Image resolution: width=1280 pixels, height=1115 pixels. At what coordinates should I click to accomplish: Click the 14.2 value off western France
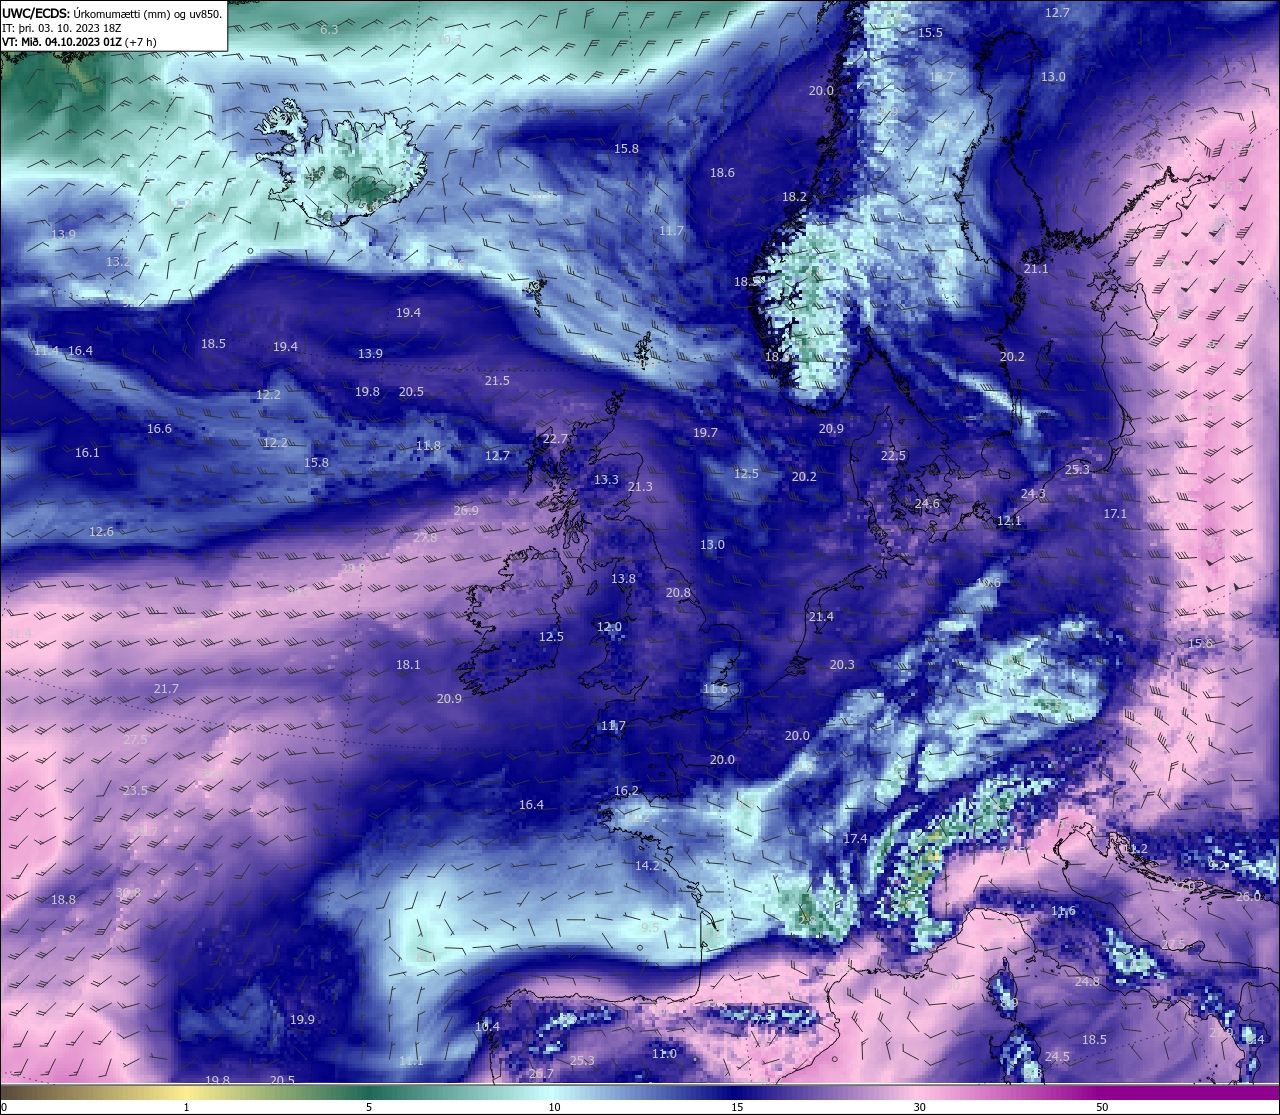(x=647, y=866)
